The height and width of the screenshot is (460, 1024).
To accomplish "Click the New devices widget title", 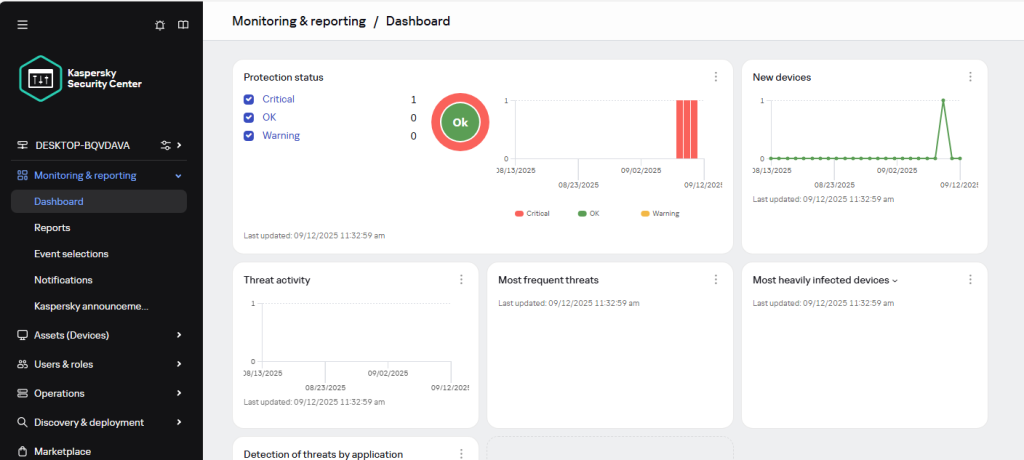I will tap(782, 77).
